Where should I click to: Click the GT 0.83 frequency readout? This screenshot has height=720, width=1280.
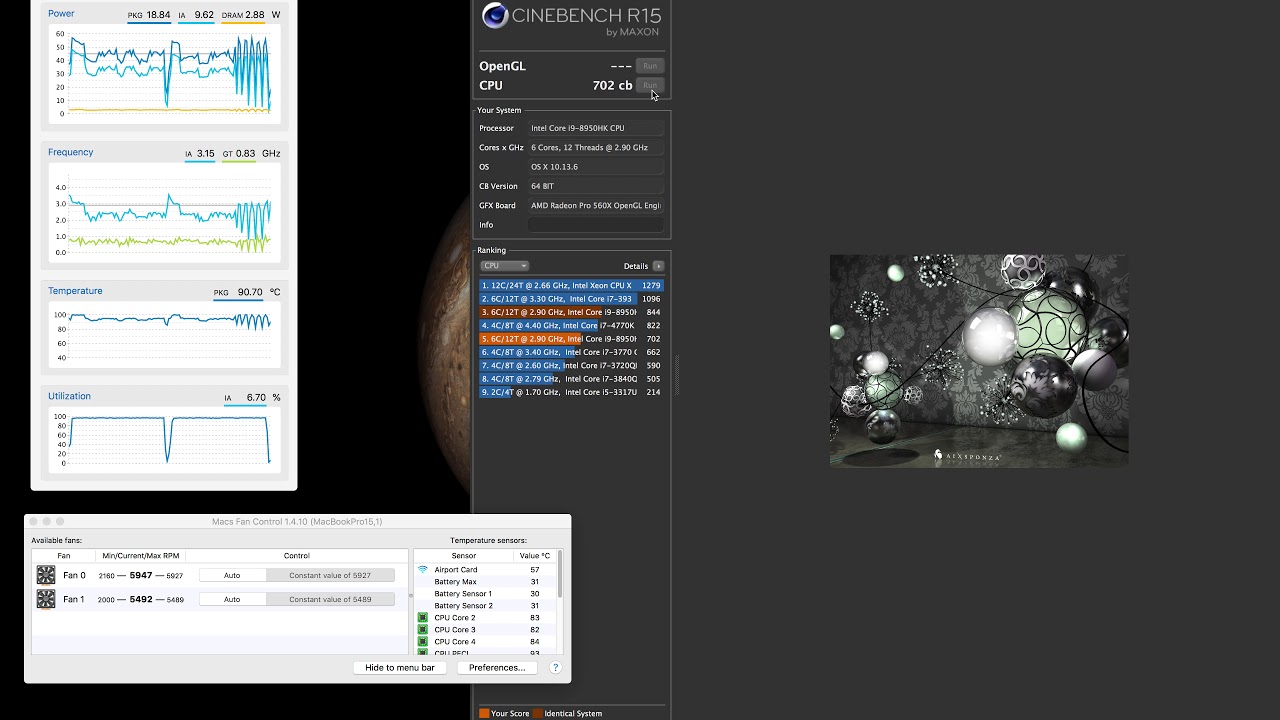[x=238, y=154]
